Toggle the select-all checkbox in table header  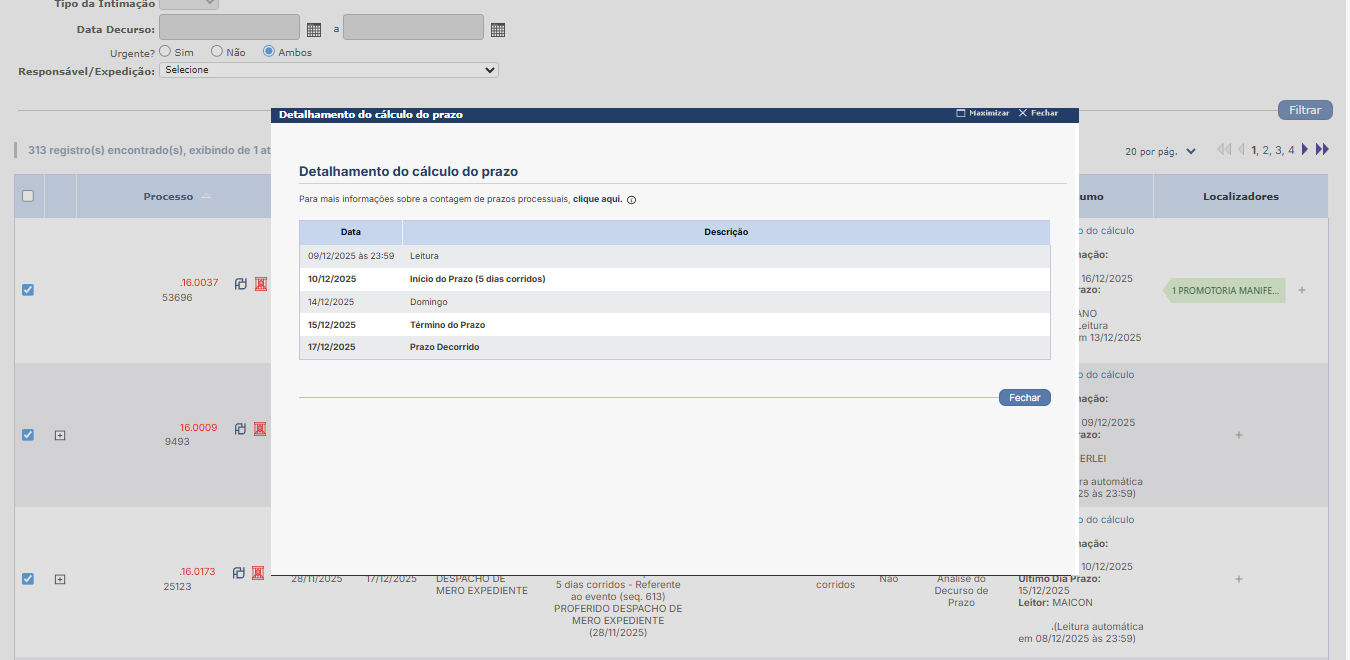(27, 196)
